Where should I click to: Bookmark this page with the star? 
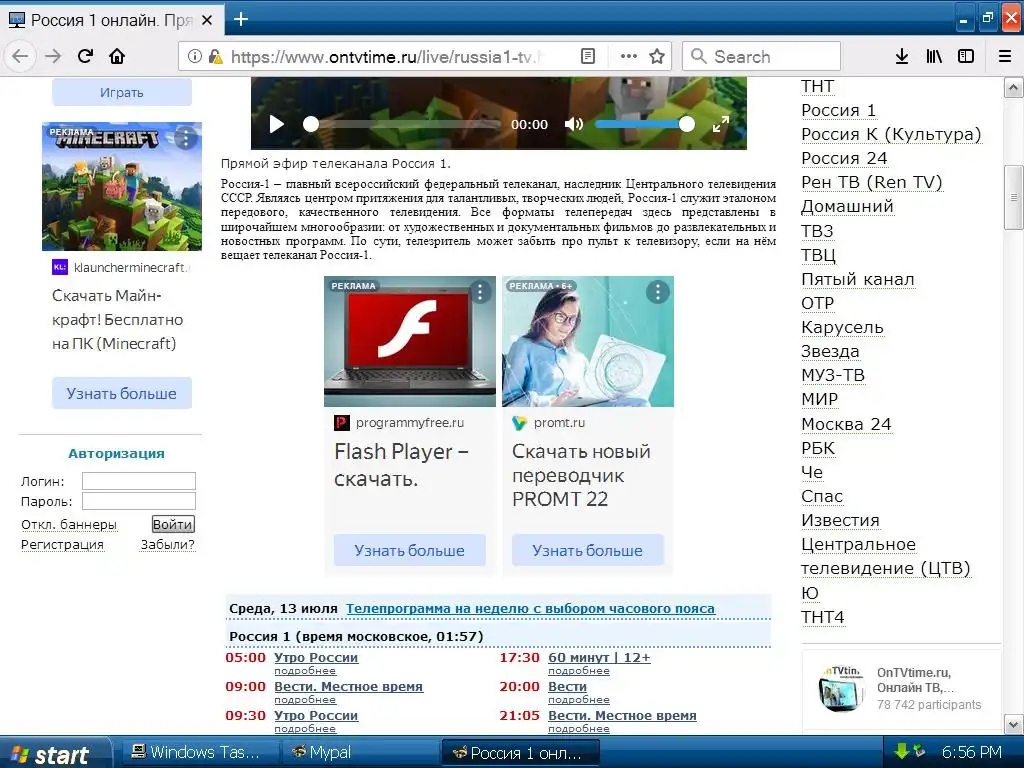click(x=657, y=57)
